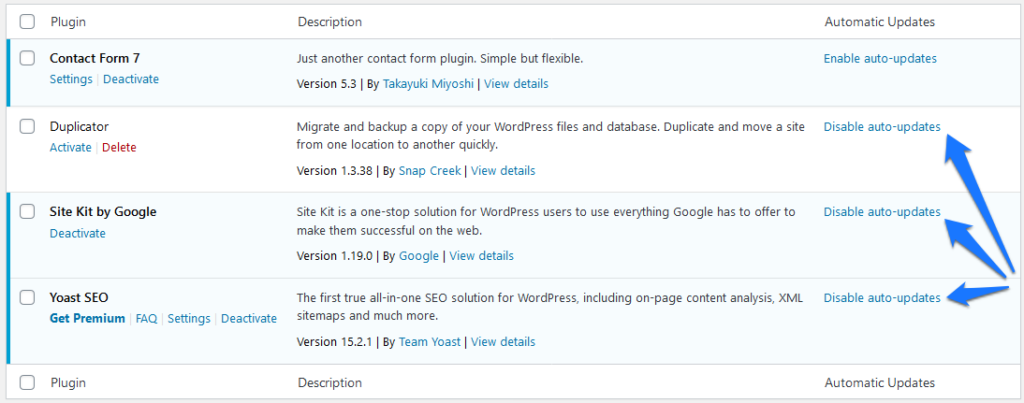Open the Yoast SEO FAQ link
Image resolution: width=1024 pixels, height=403 pixels.
pyautogui.click(x=146, y=319)
